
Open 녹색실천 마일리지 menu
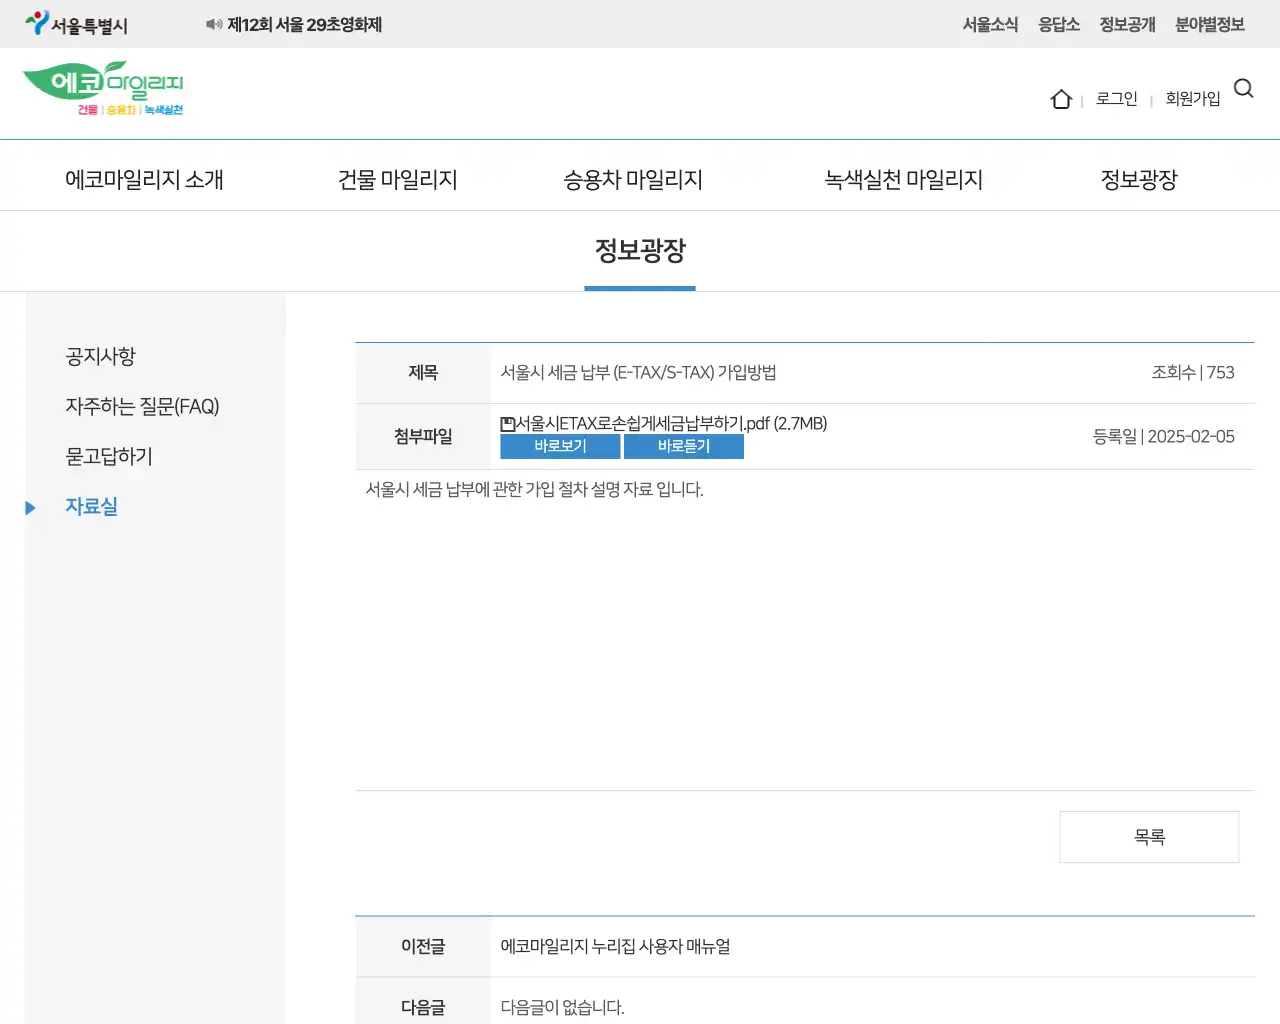point(904,180)
